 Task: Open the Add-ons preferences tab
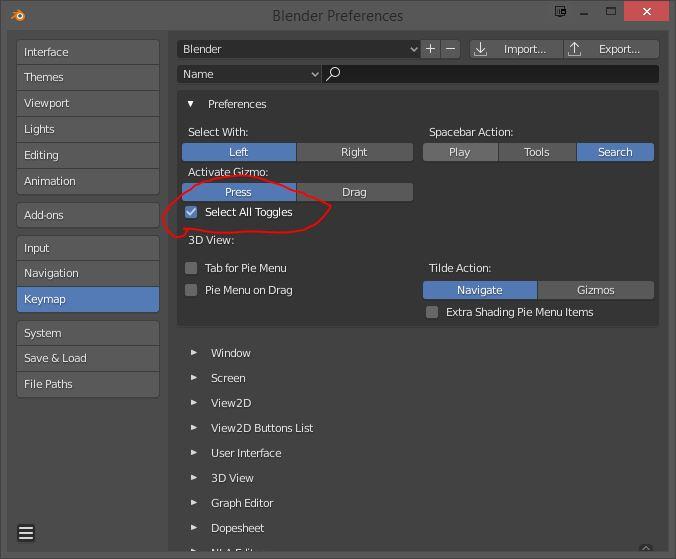point(88,215)
